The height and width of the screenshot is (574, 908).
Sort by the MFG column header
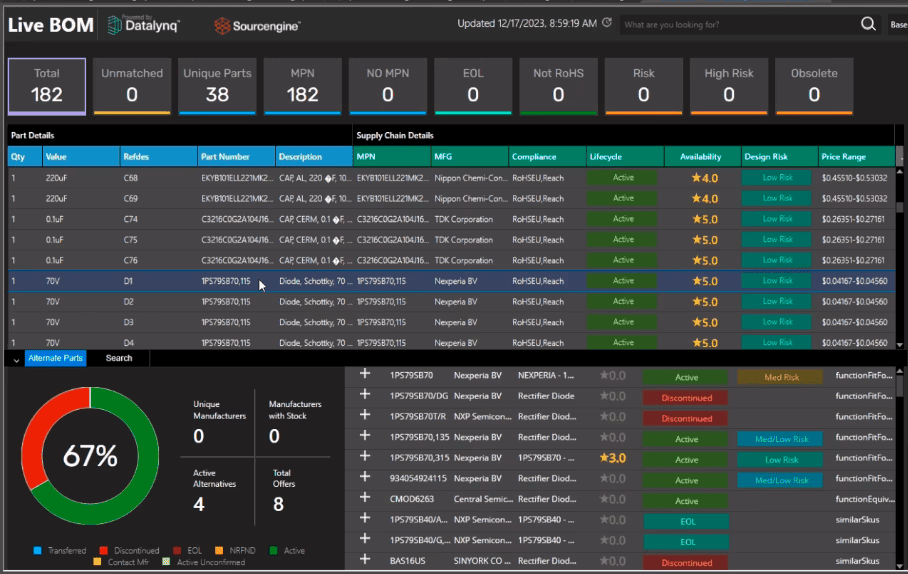pos(470,156)
